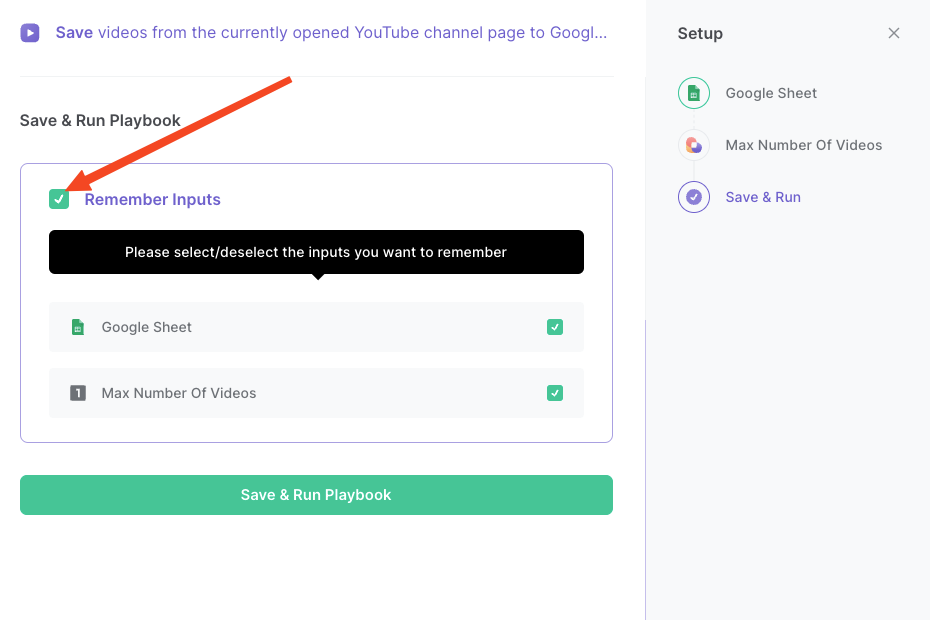Image resolution: width=930 pixels, height=620 pixels.
Task: Uncheck the Remember Inputs checkbox
Action: click(x=59, y=199)
